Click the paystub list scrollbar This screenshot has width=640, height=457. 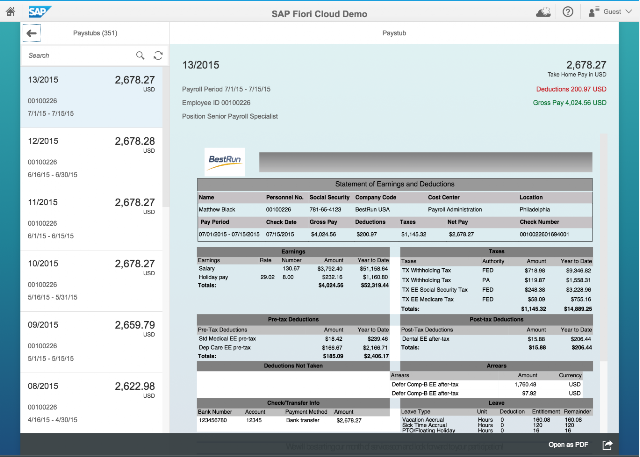166,137
